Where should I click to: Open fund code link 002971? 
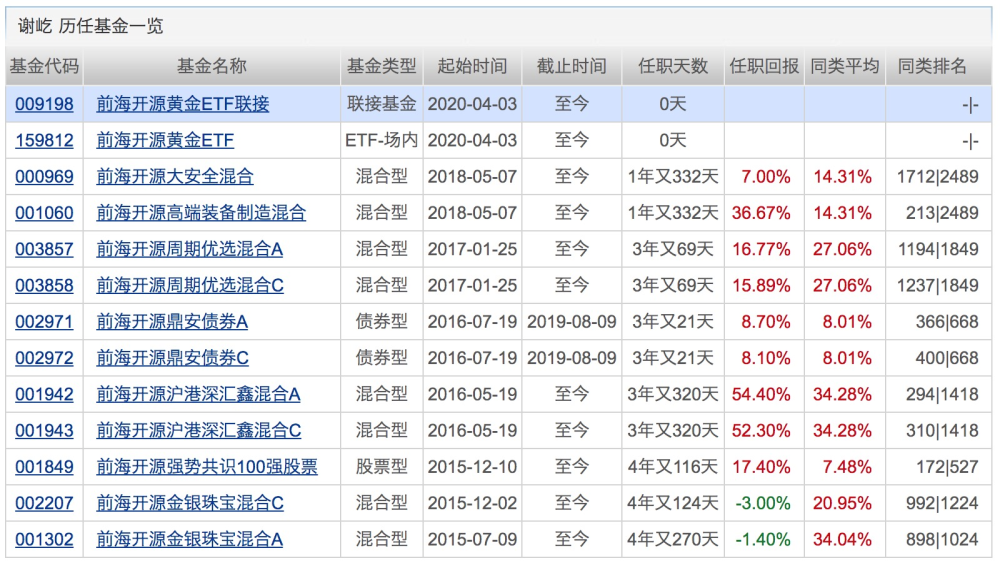[44, 322]
